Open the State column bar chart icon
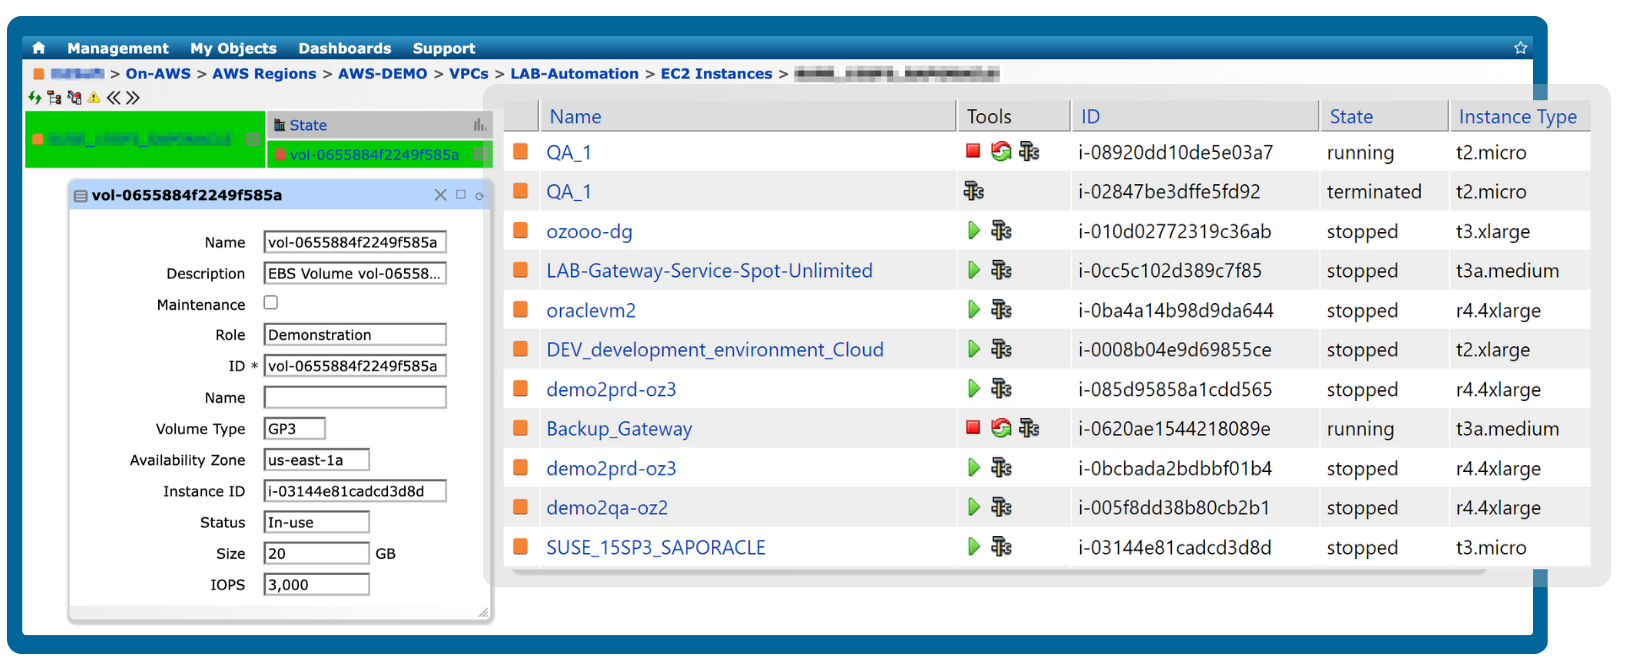 click(480, 125)
